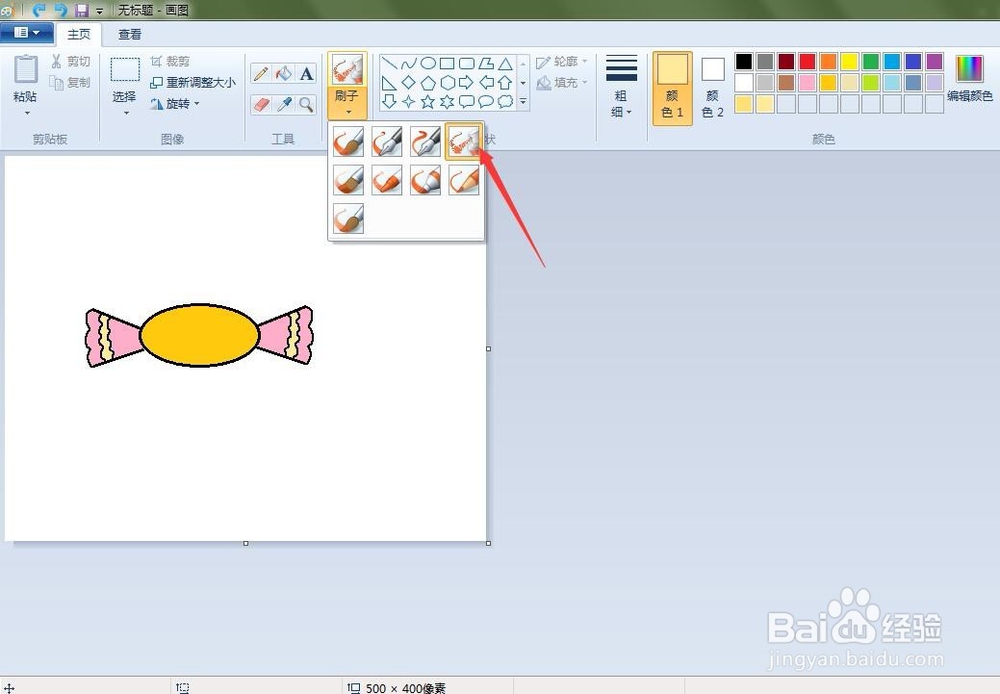
Task: Choose the first Calligraphy brush in the menu
Action: (x=386, y=141)
